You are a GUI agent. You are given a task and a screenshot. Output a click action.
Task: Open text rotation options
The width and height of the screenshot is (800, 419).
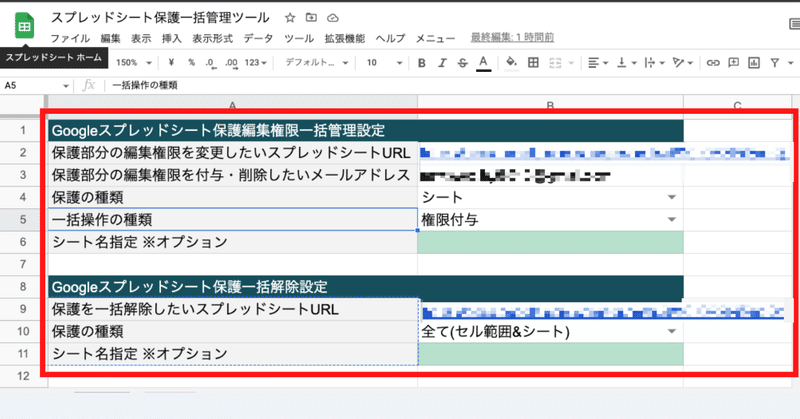[683, 63]
